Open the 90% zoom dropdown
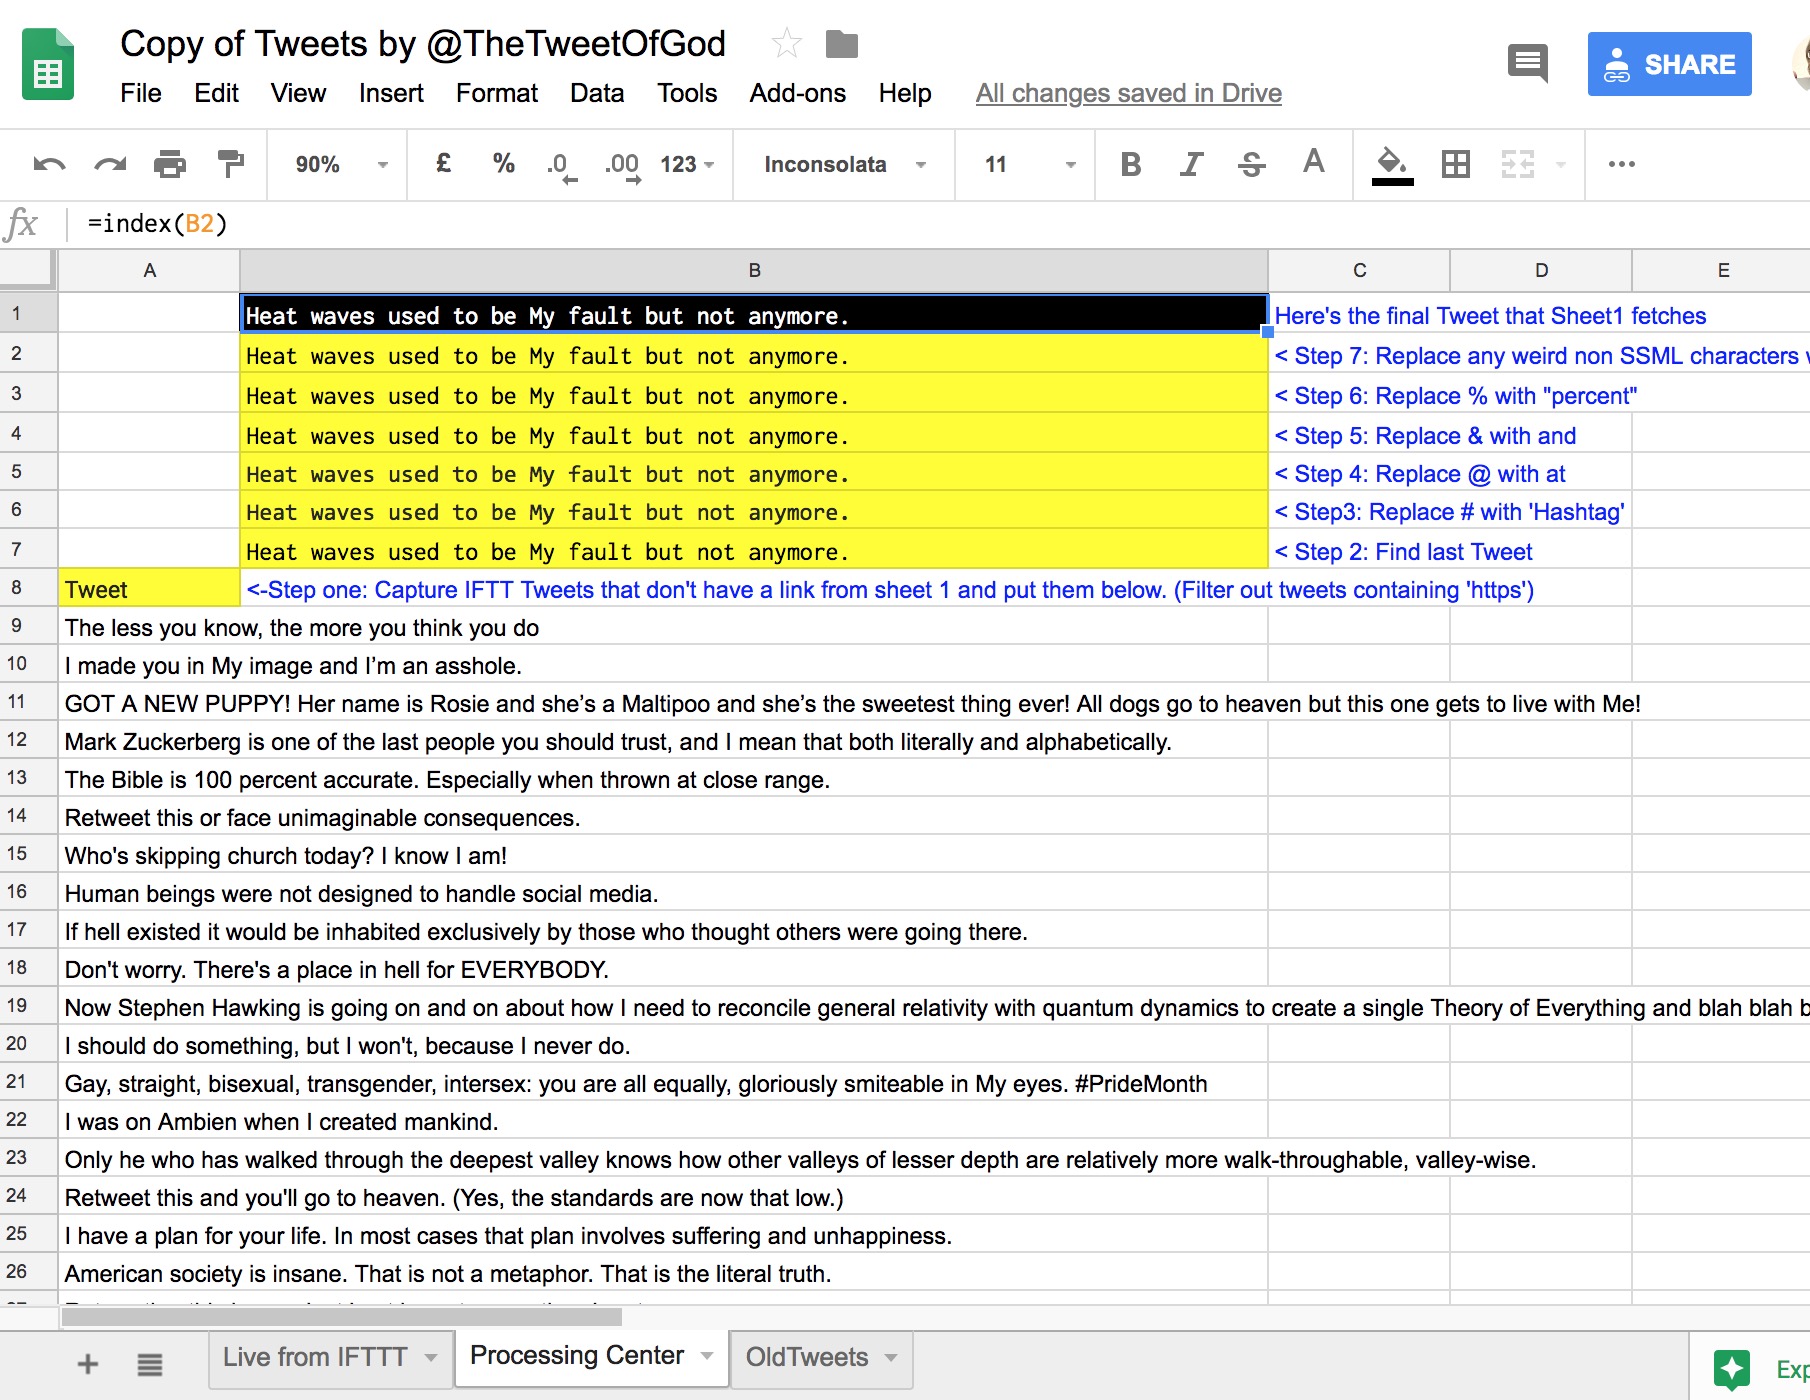This screenshot has width=1810, height=1400. [341, 164]
